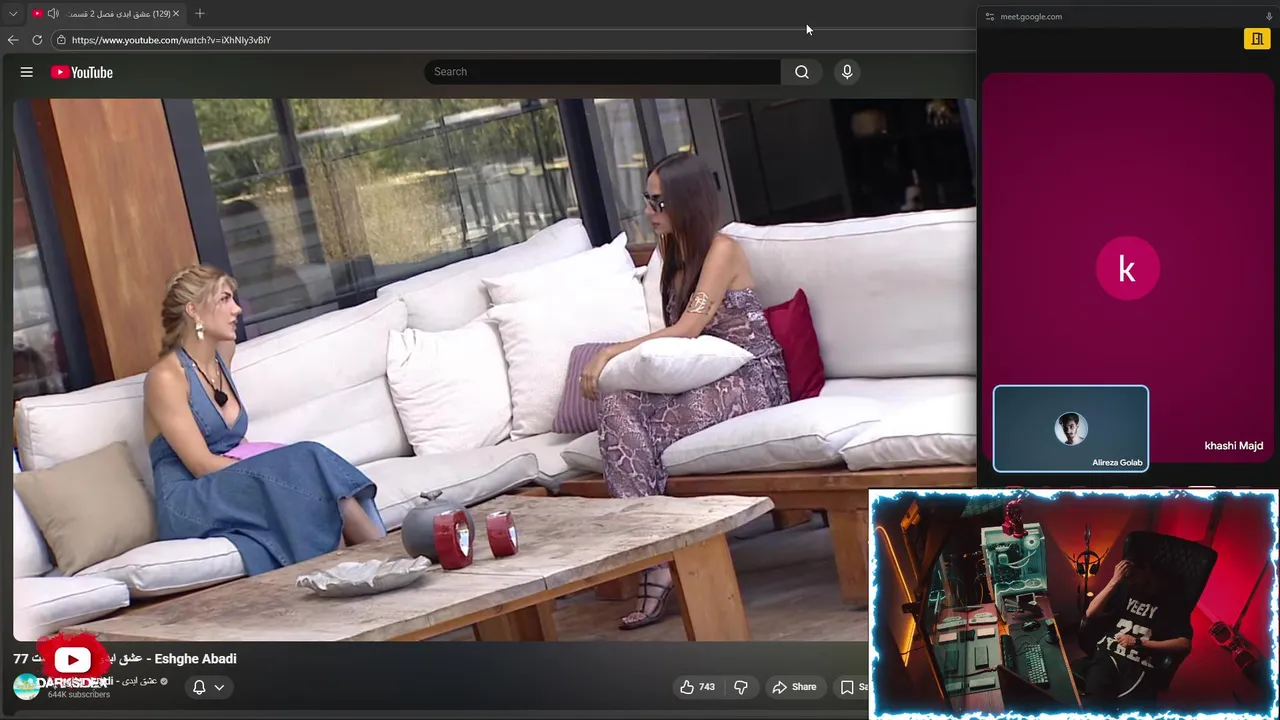Run the search with the magnifier button
The image size is (1280, 720).
pyautogui.click(x=802, y=72)
